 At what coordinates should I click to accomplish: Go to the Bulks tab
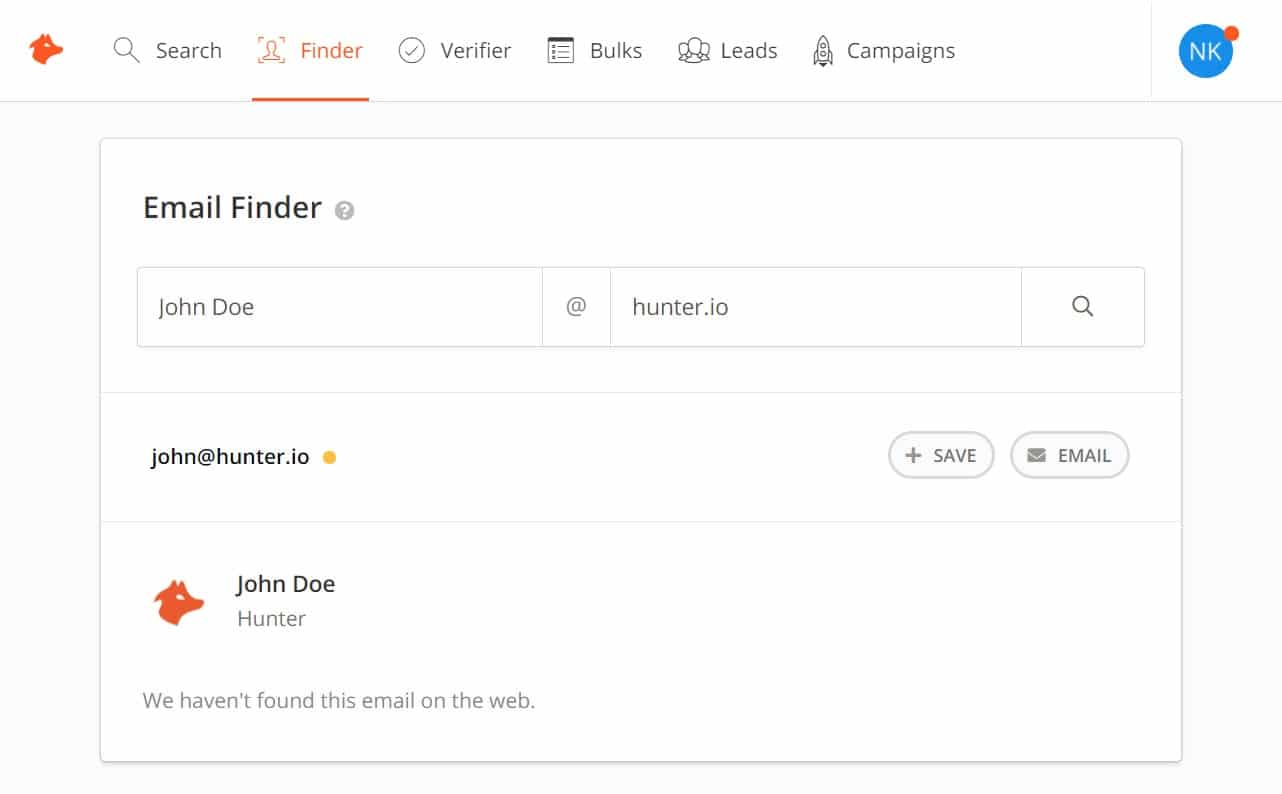tap(595, 50)
